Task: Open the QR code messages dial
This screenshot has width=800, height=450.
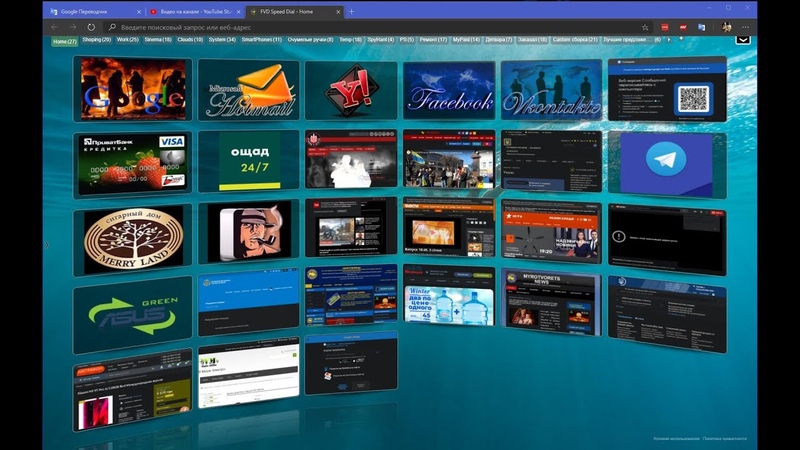Action: click(667, 89)
